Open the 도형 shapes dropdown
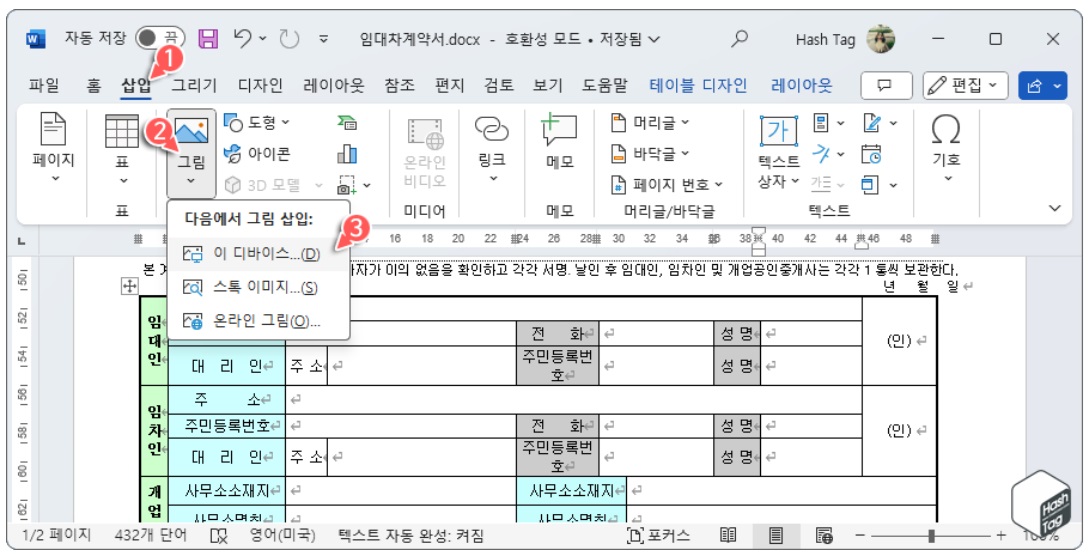 (x=257, y=123)
